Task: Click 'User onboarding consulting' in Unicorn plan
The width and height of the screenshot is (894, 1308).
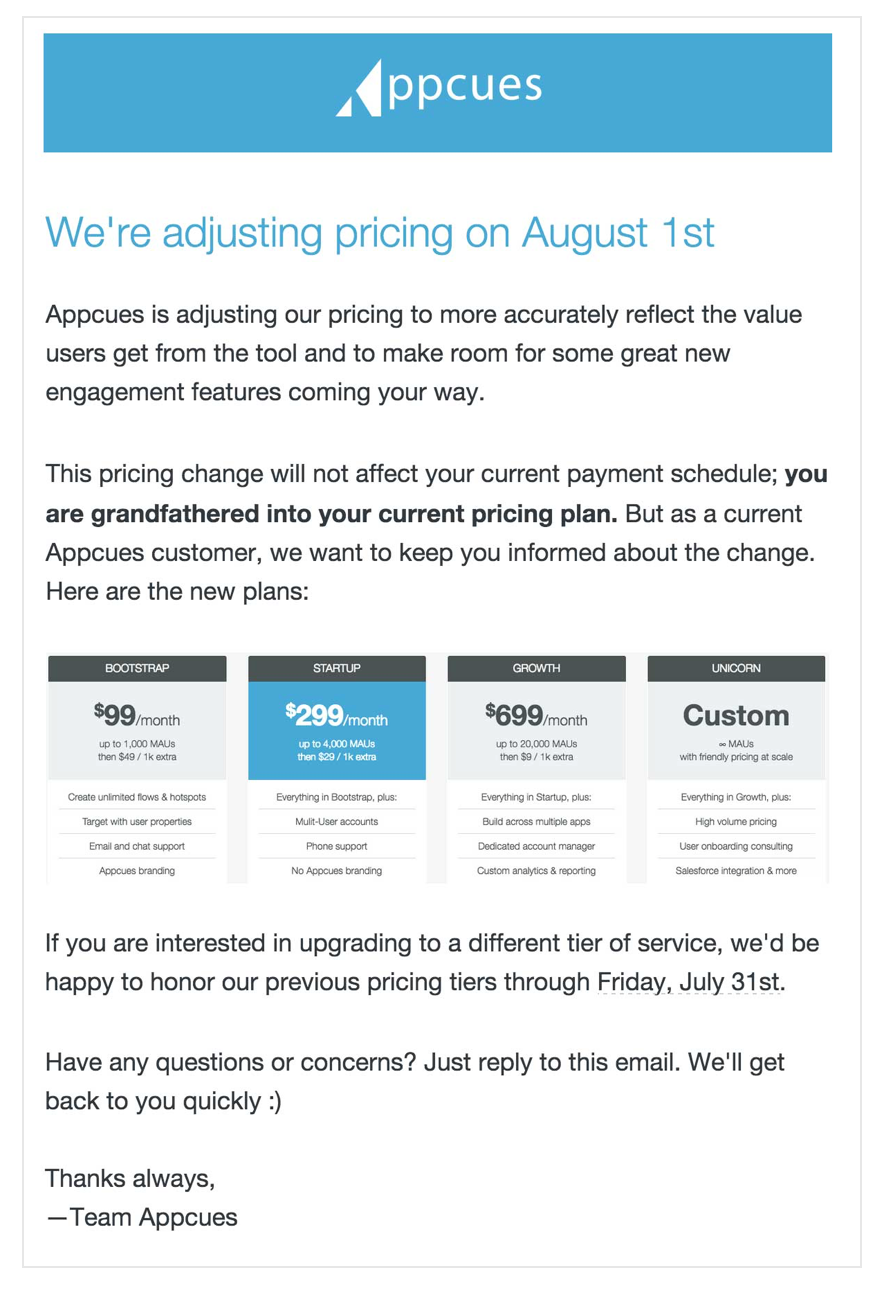Action: (x=737, y=846)
